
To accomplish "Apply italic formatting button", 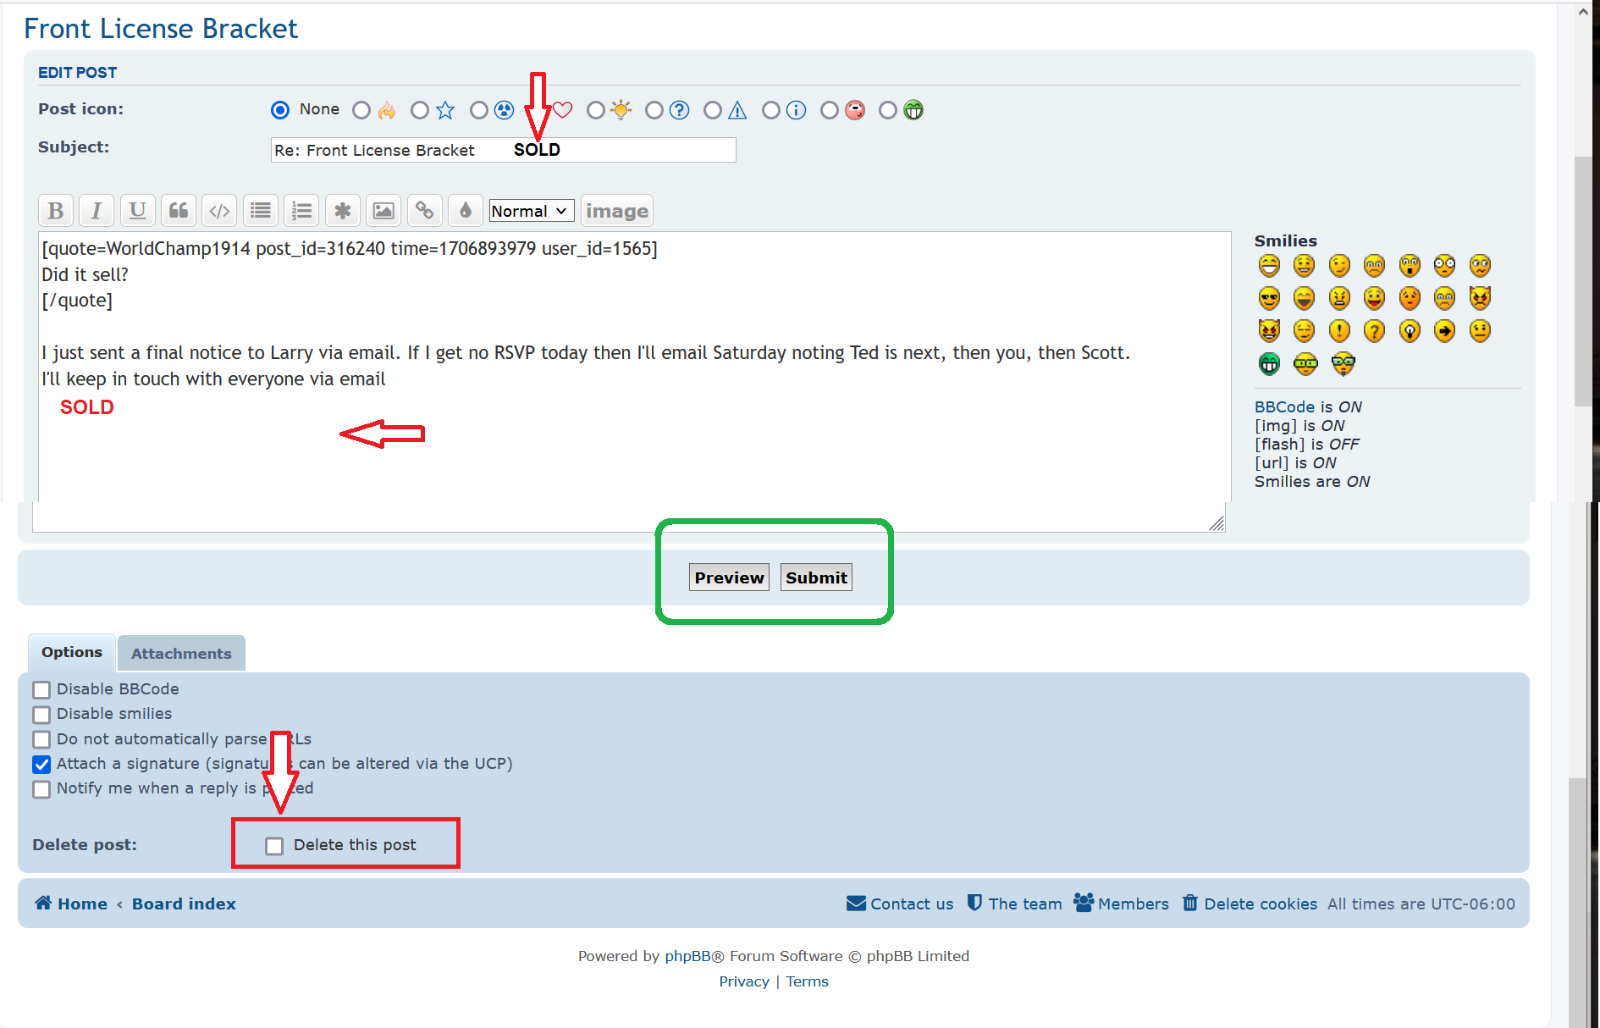I will [96, 211].
